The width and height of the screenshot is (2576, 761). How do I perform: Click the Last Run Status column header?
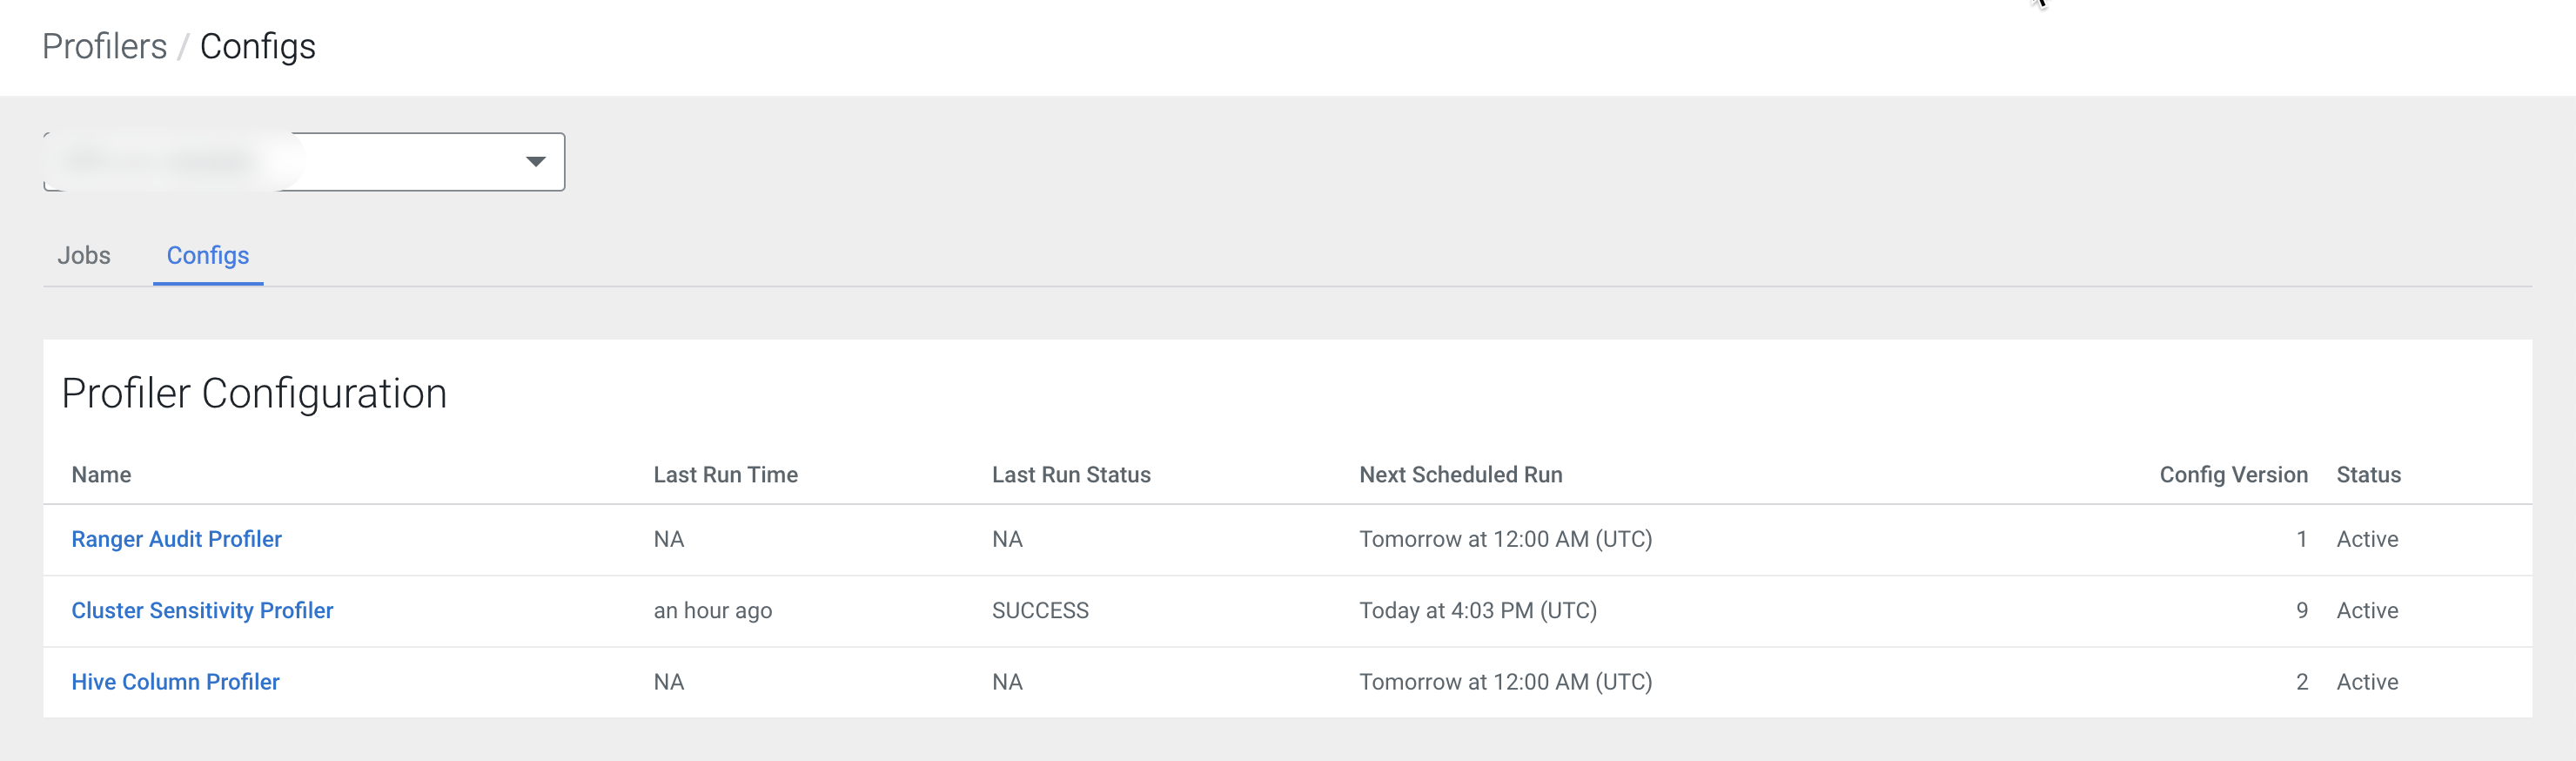[x=1070, y=475]
